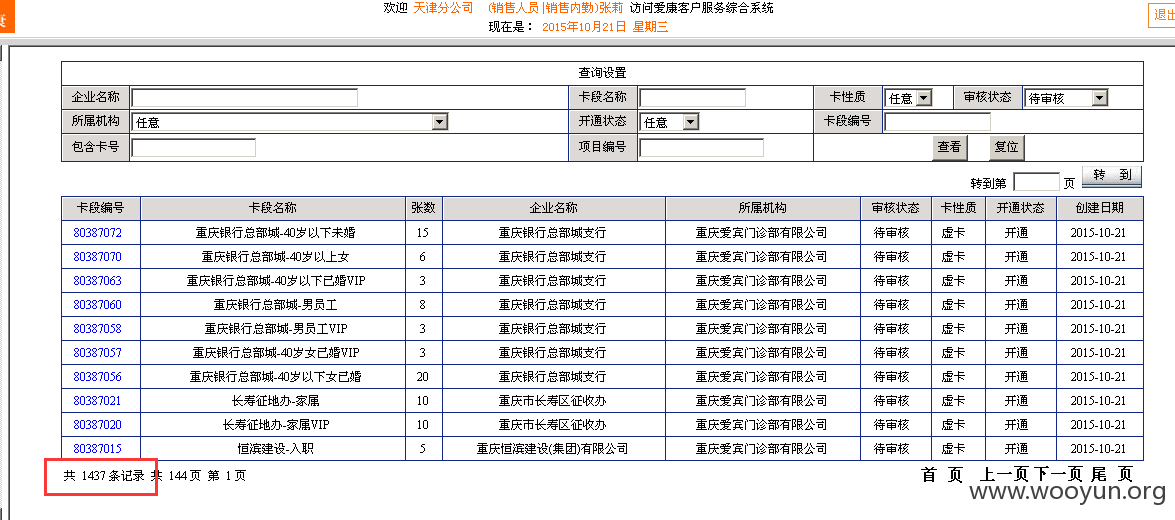Click the 转到 go-to-page button
This screenshot has height=520, width=1175.
1112,177
